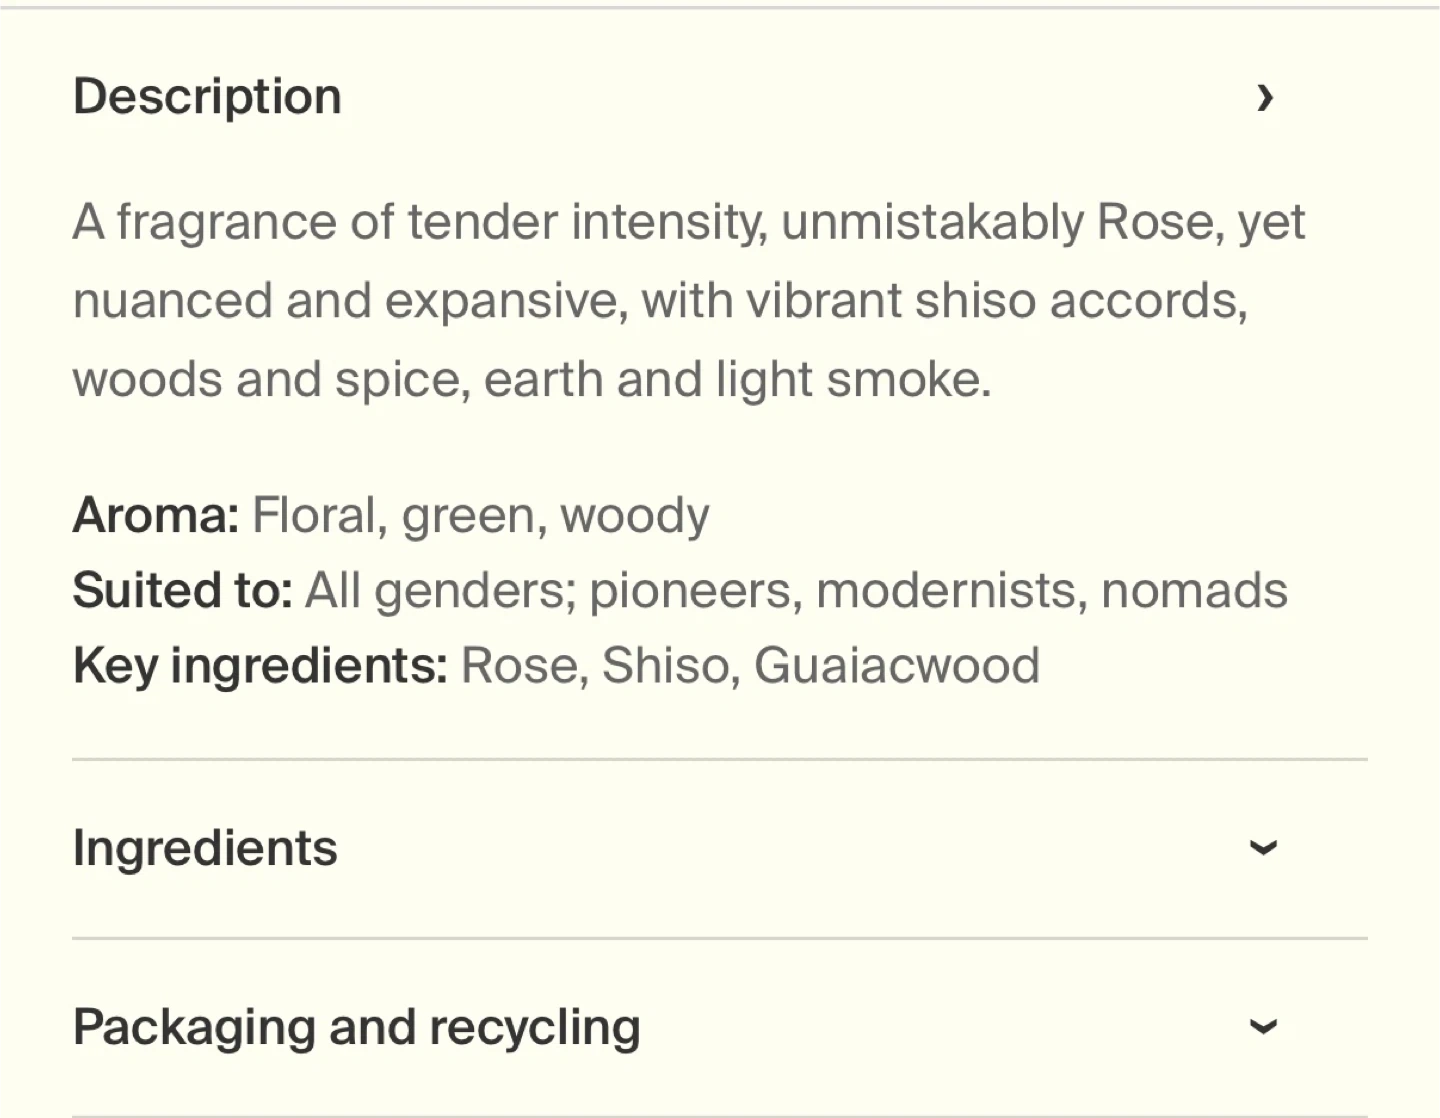Click the bold Key ingredients label
This screenshot has height=1118, width=1440.
(261, 665)
